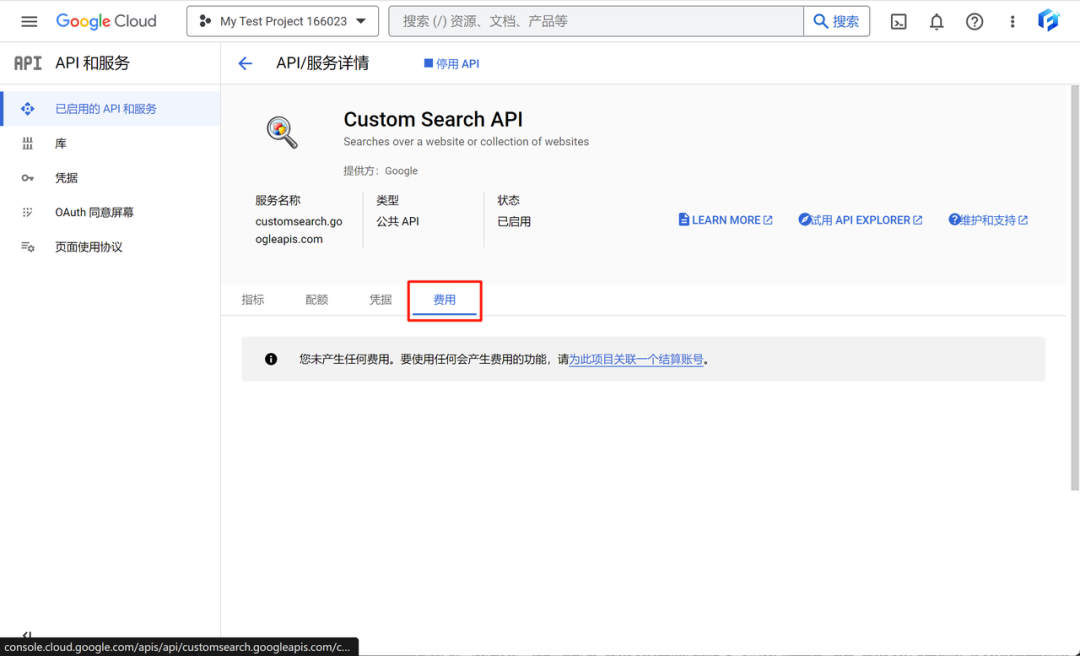Image resolution: width=1080 pixels, height=656 pixels.
Task: Click the credentials key icon
Action: [28, 178]
